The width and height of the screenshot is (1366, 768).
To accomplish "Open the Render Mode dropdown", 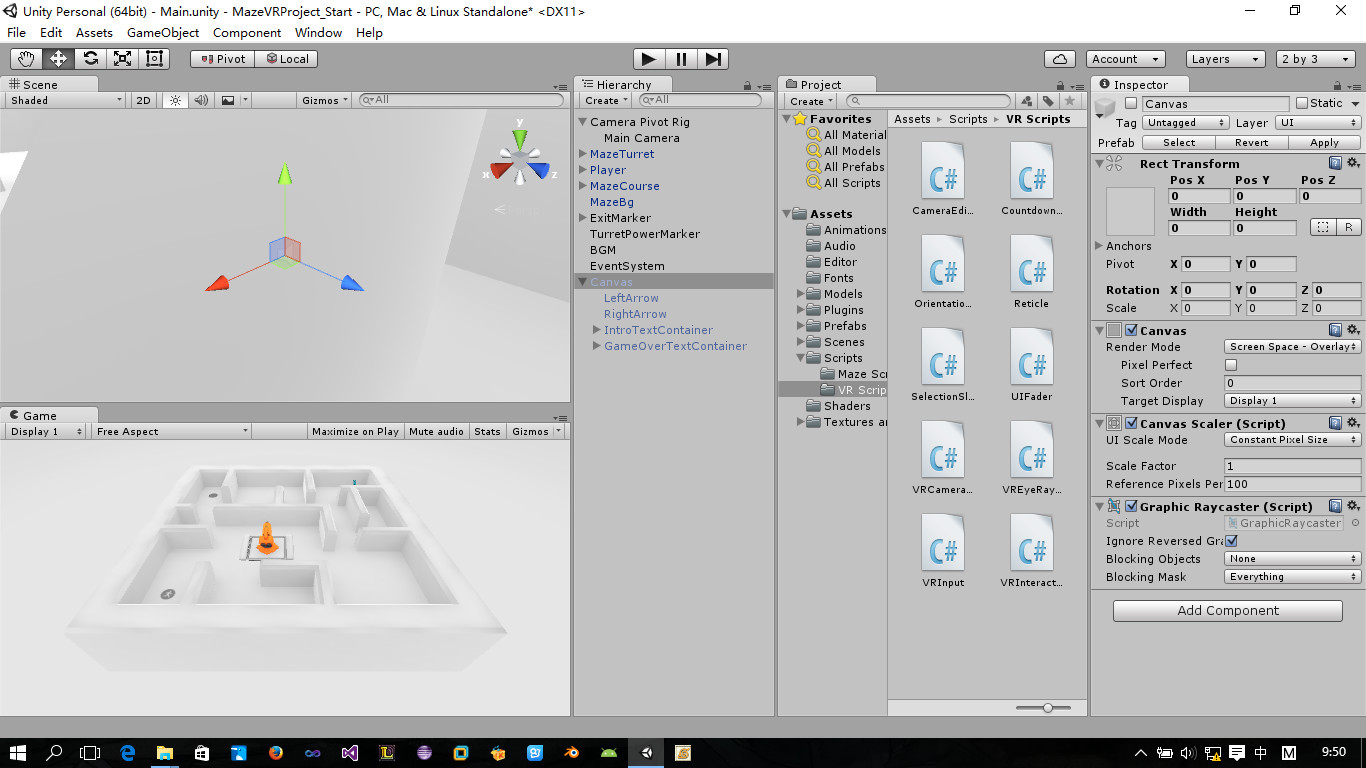I will [x=1293, y=347].
